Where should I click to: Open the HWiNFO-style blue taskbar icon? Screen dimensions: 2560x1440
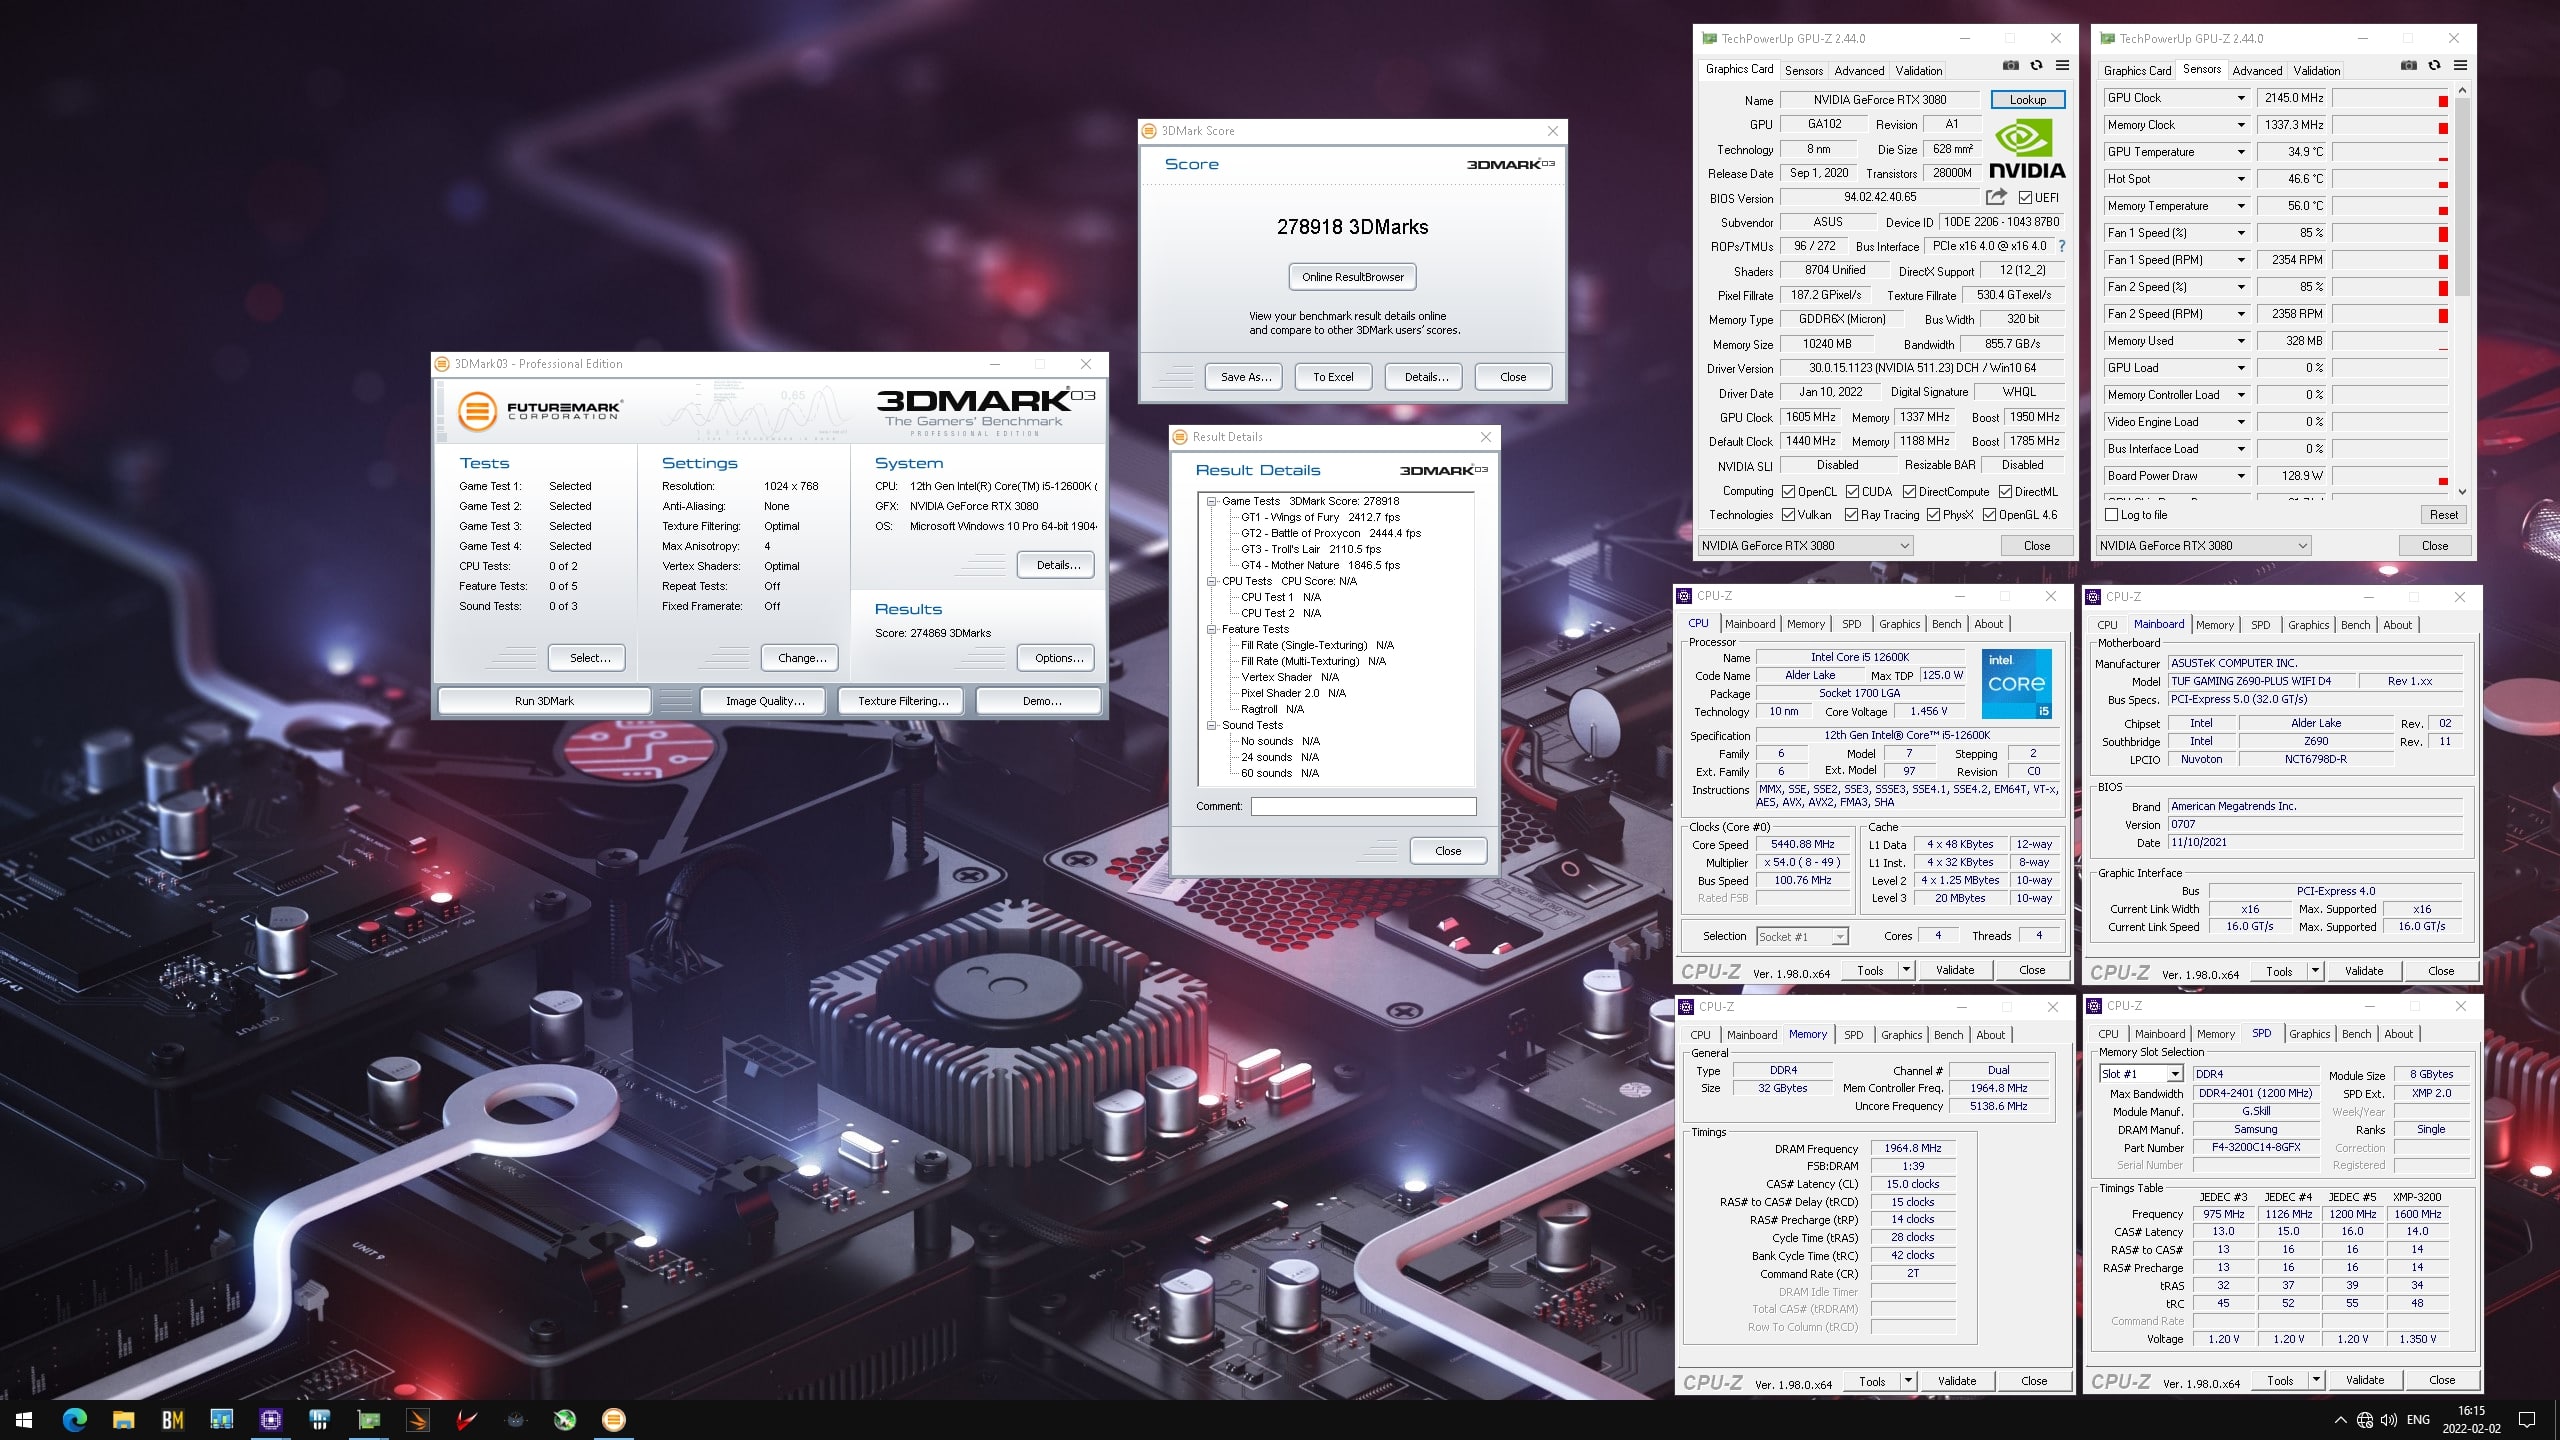click(x=320, y=1419)
